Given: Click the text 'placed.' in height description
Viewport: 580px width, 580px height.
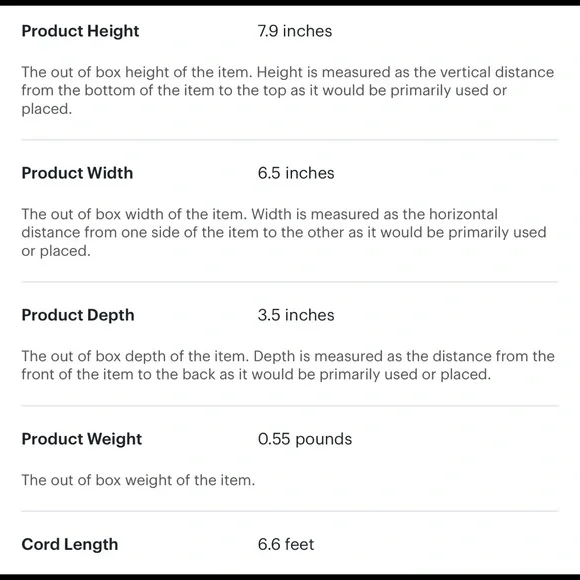Looking at the screenshot, I should (x=47, y=109).
